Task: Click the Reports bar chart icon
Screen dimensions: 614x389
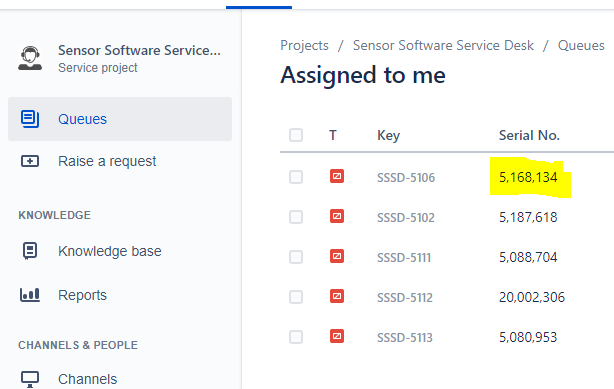Action: [x=30, y=295]
